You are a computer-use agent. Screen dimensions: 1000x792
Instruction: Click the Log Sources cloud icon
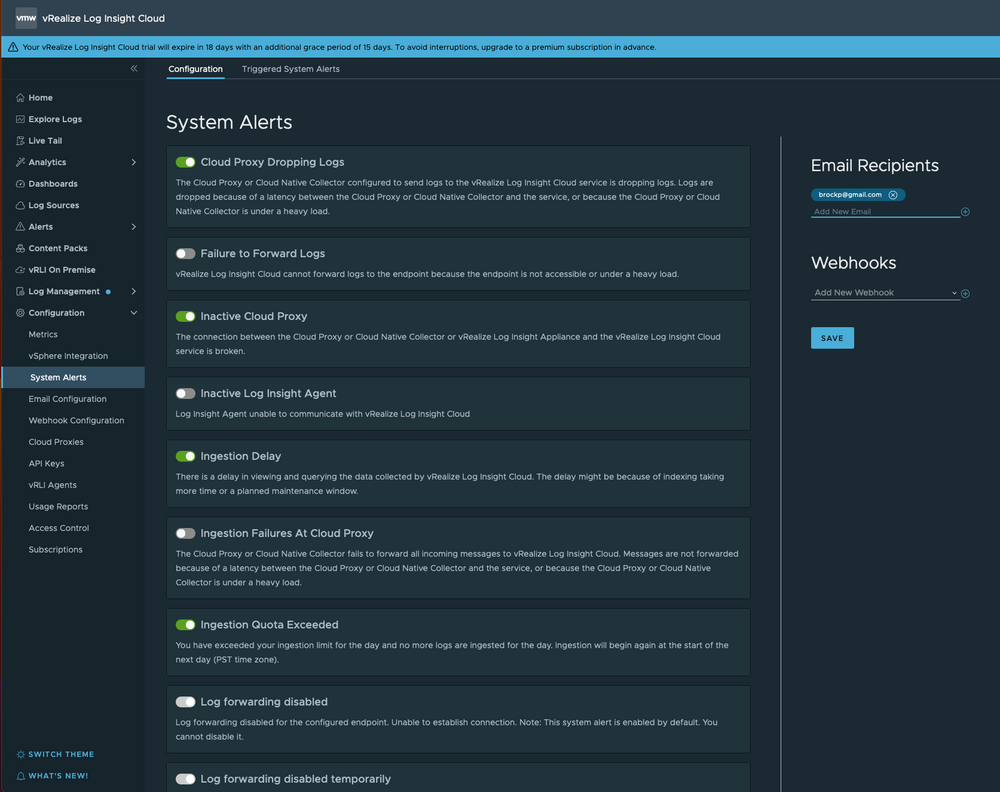click(20, 205)
